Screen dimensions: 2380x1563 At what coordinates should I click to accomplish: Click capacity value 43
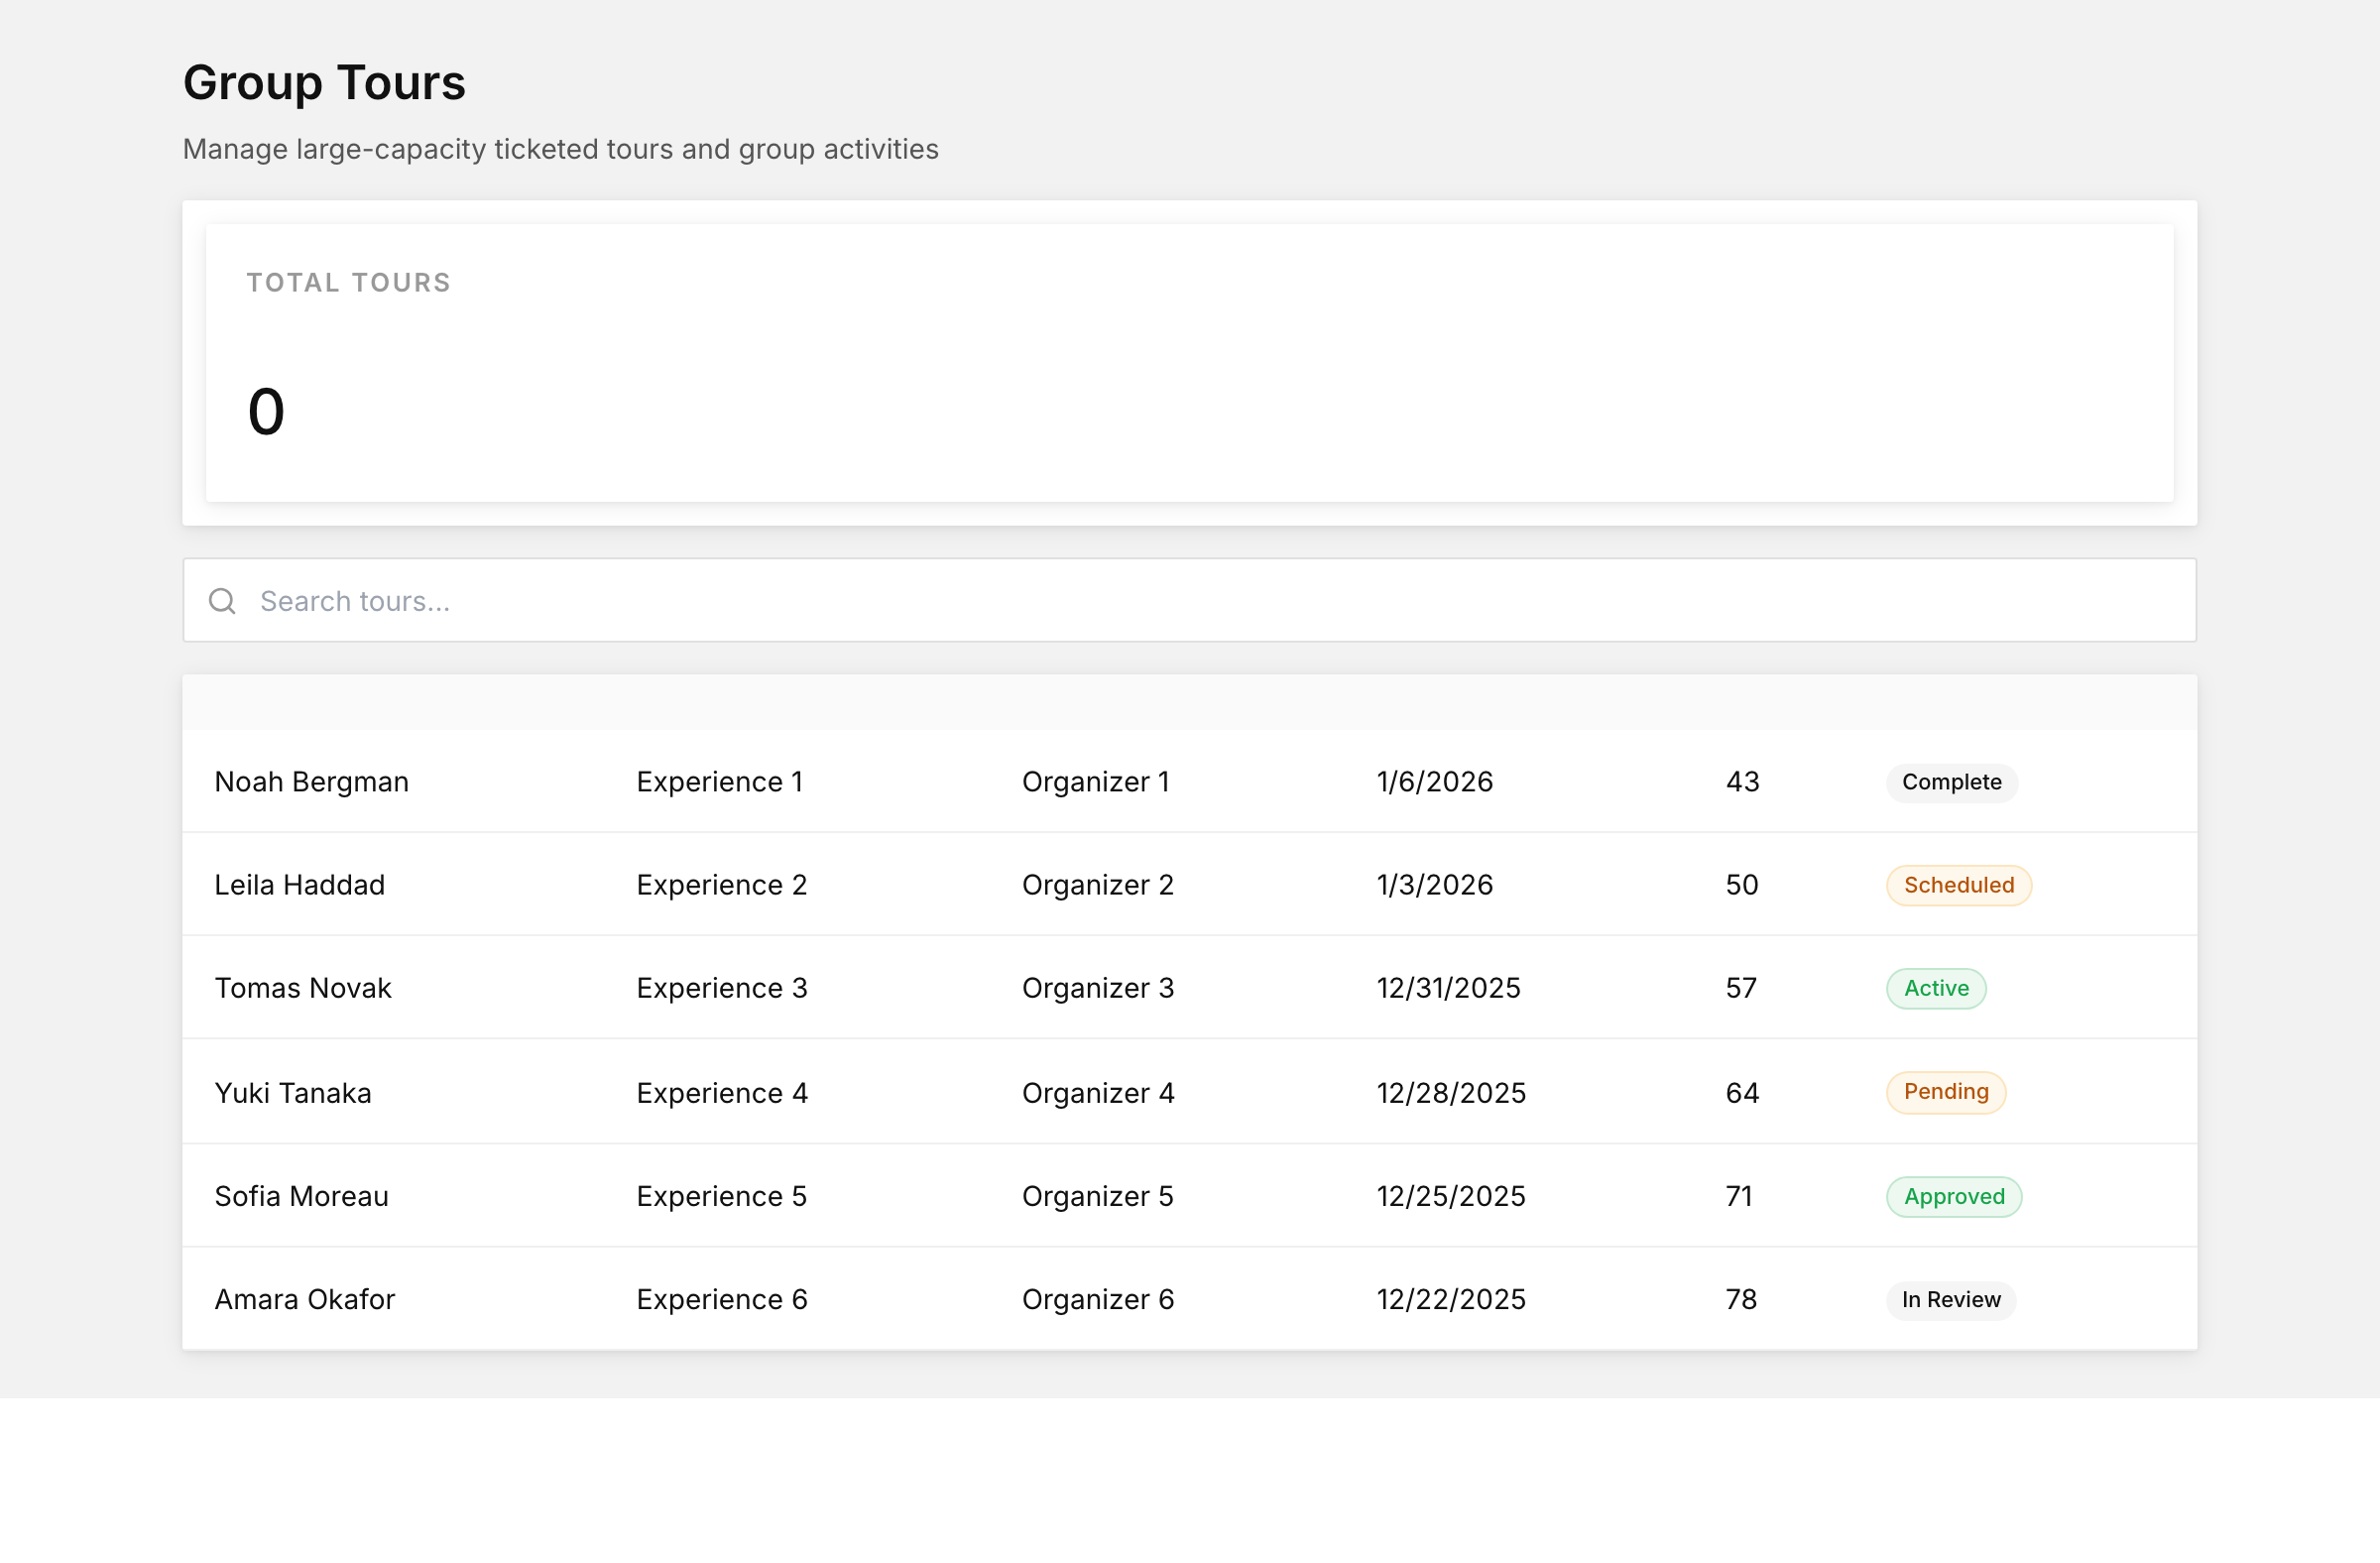(1743, 782)
